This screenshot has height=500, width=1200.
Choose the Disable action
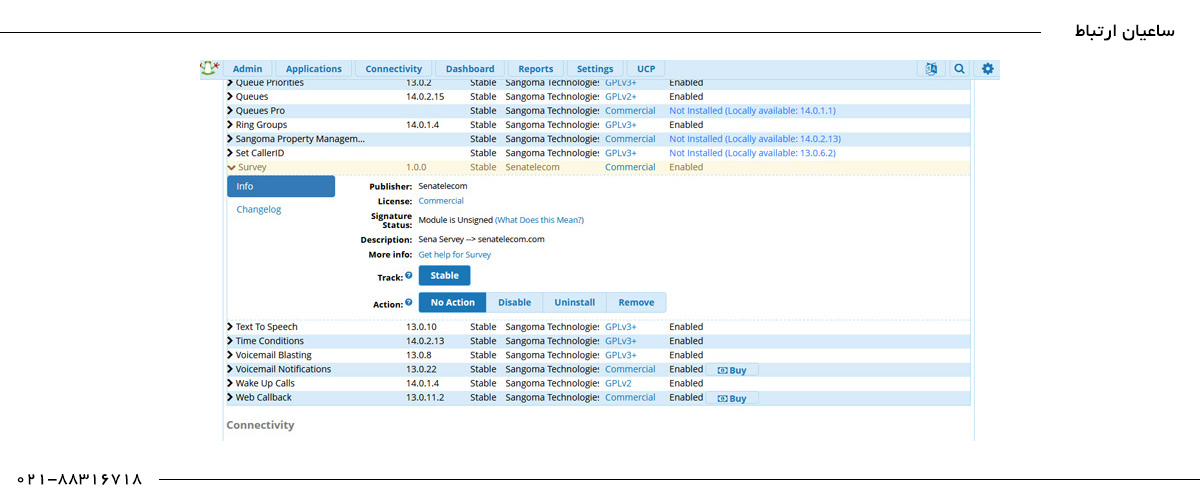tap(515, 302)
